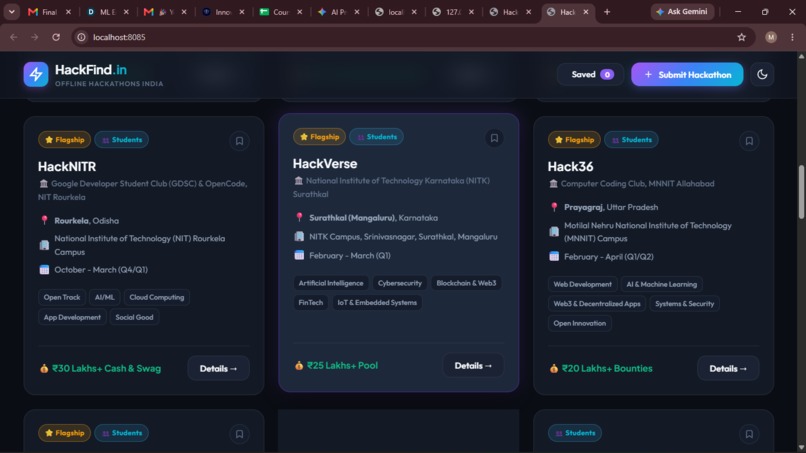Open Details for HackNITR
Image resolution: width=806 pixels, height=453 pixels.
218,369
